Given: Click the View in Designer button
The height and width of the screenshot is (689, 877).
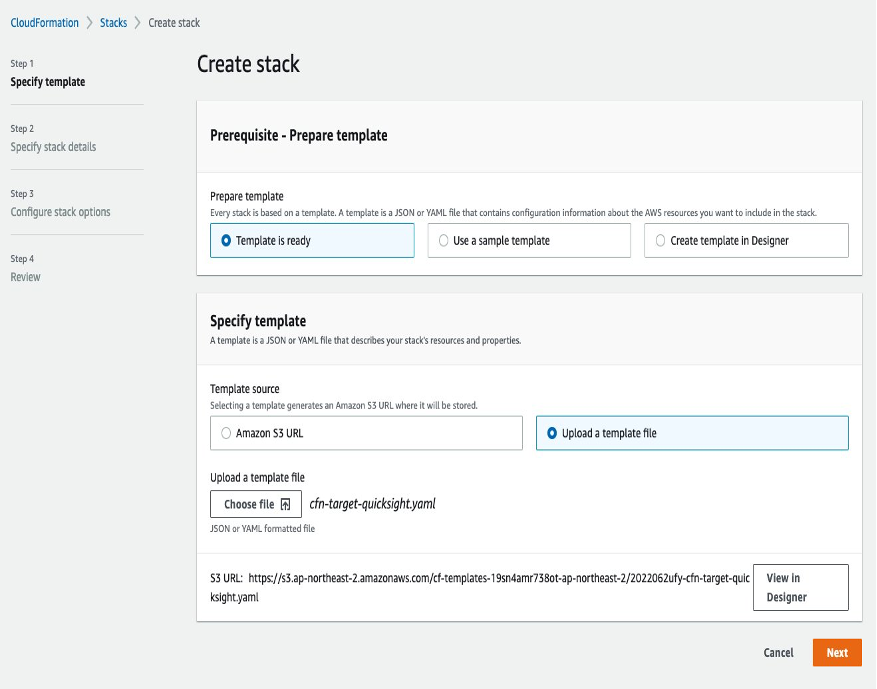Looking at the screenshot, I should [x=800, y=587].
